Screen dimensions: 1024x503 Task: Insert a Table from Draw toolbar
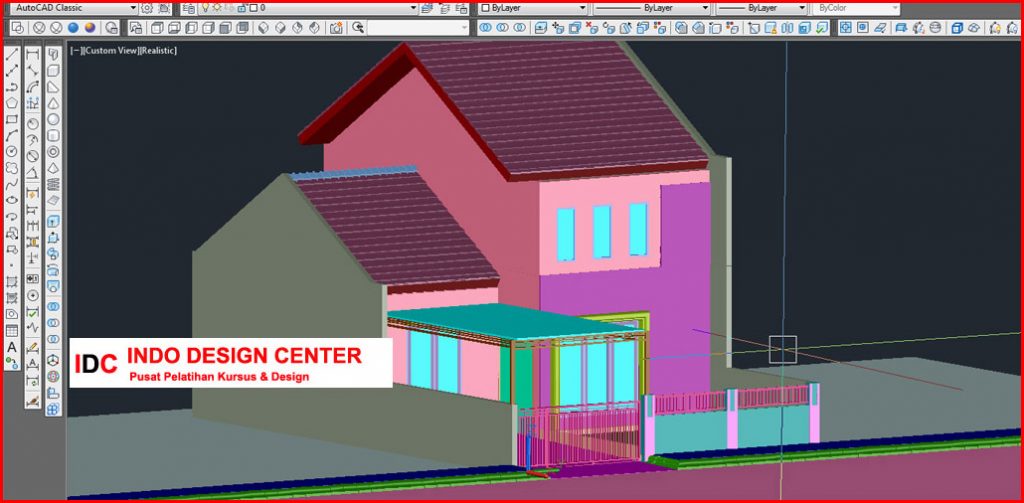12,331
